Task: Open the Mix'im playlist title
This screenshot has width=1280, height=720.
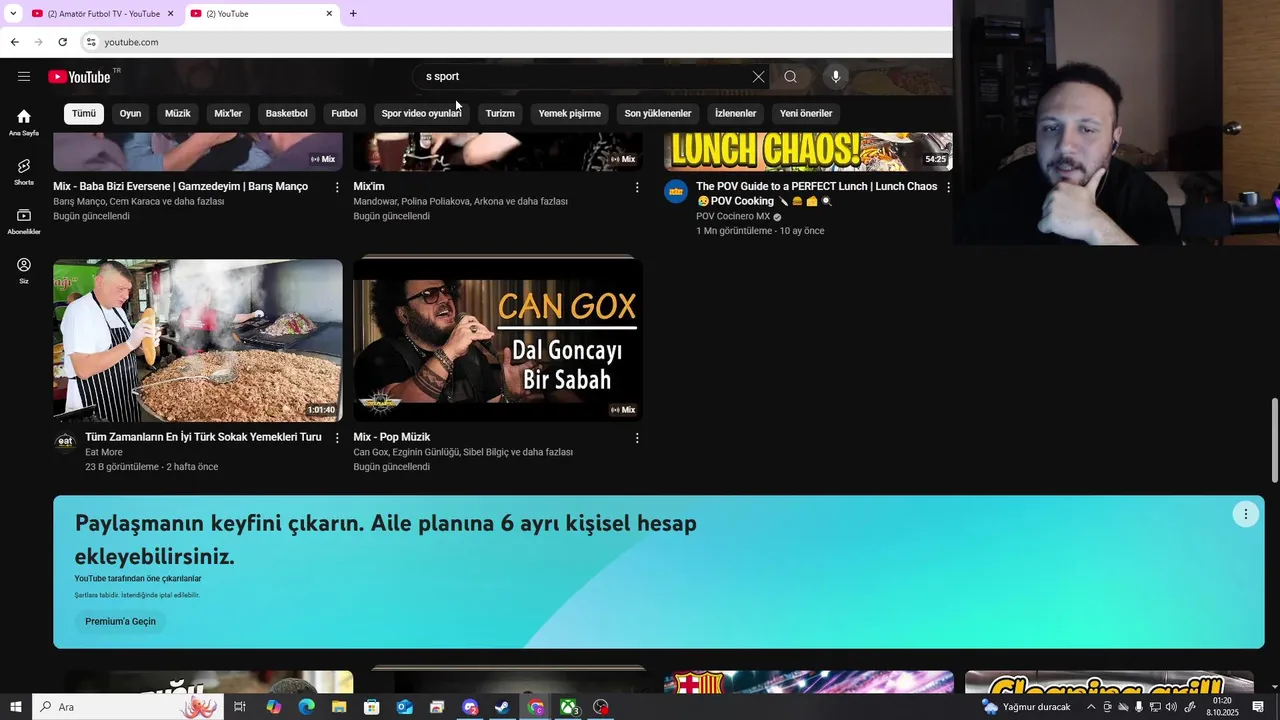Action: [369, 186]
